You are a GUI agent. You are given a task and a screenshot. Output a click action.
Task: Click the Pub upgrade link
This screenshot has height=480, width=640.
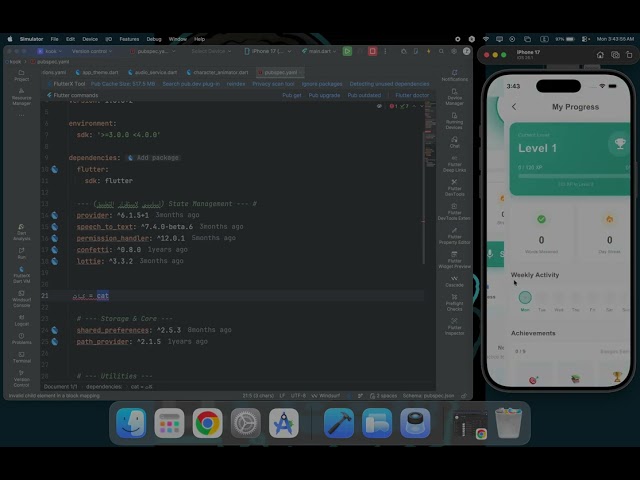coord(324,95)
